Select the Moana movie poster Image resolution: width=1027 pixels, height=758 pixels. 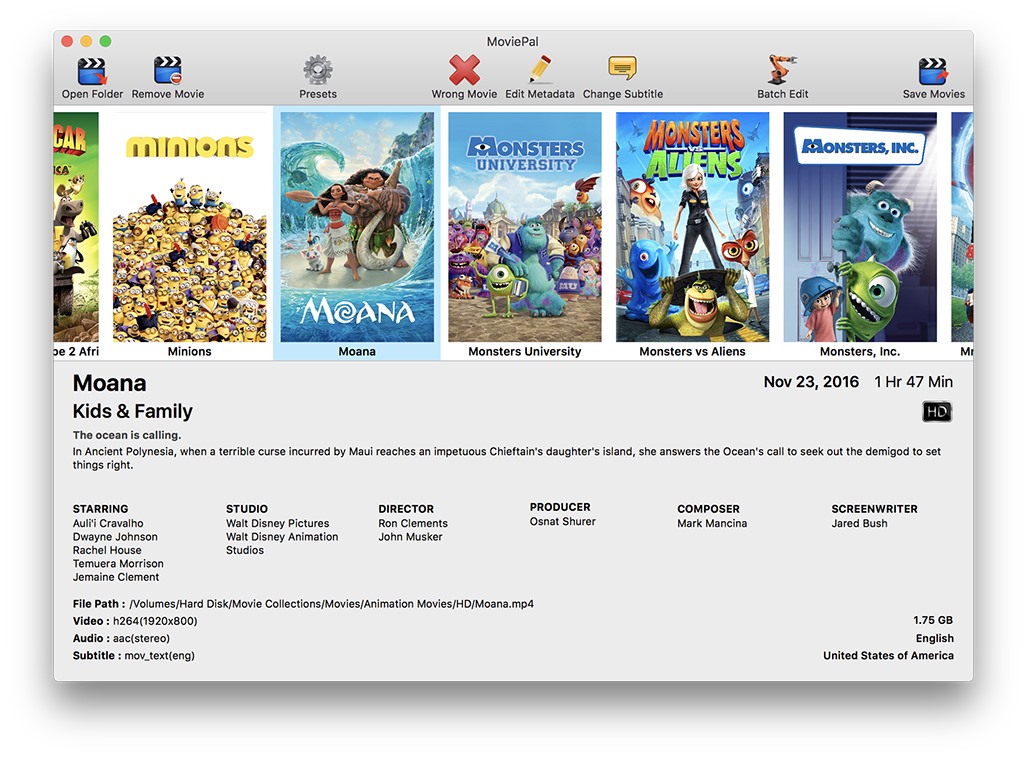(x=357, y=227)
